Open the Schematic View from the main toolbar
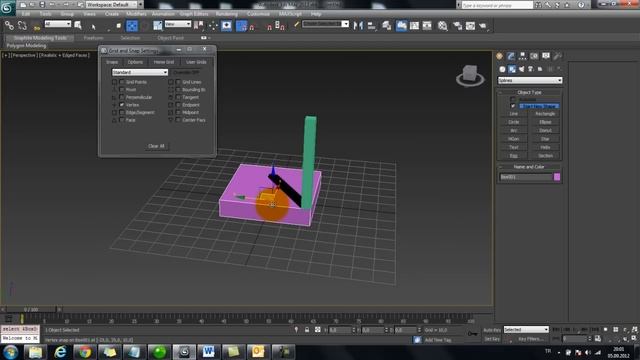The image size is (640, 360). 427,26
